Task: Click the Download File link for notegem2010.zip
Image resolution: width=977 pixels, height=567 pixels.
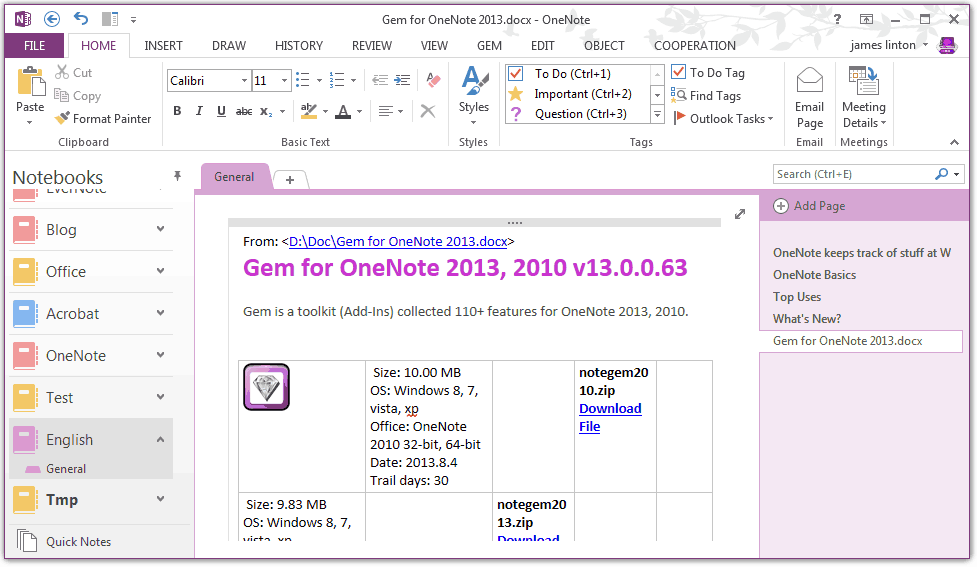Action: [610, 417]
